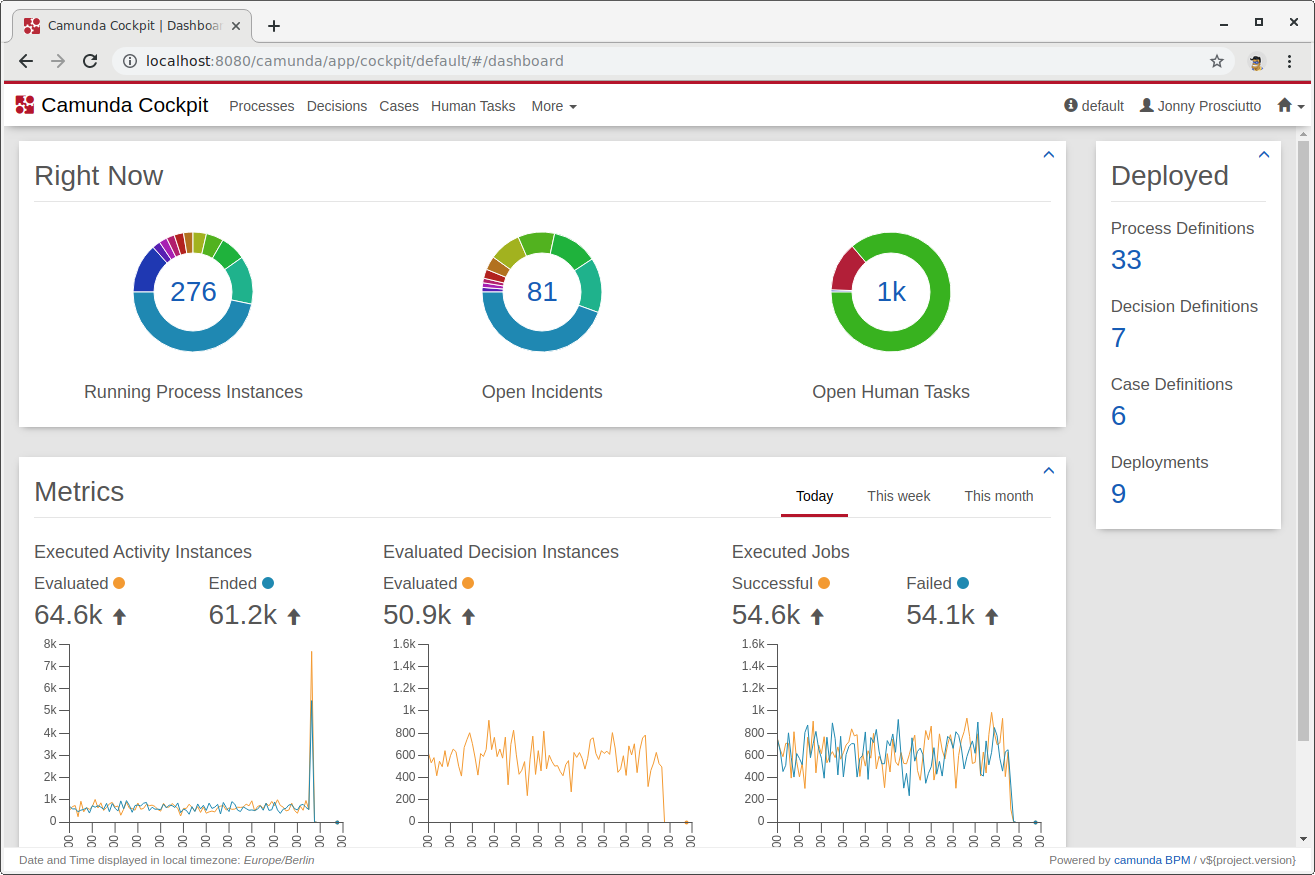This screenshot has width=1315, height=875.
Task: Switch metrics to This month
Action: [999, 496]
